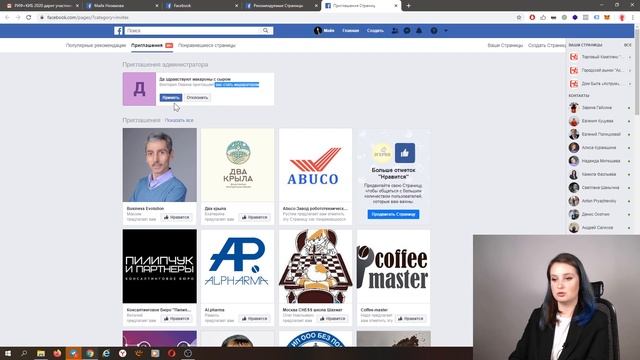Click Ваши Страницы link in top right
640x360 pixels.
[505, 45]
